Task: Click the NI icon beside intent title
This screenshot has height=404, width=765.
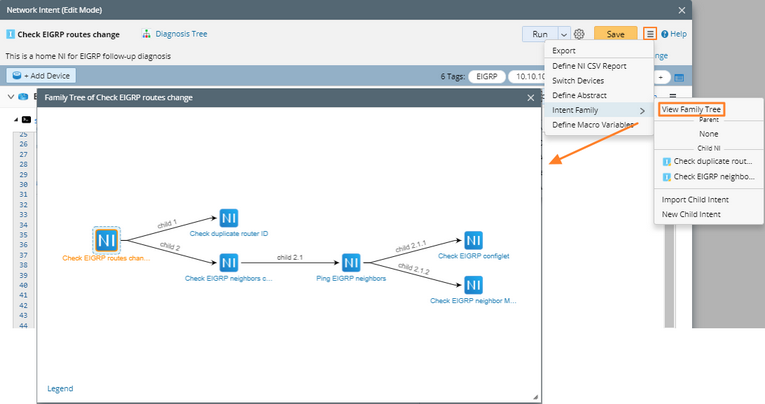Action: pos(10,34)
